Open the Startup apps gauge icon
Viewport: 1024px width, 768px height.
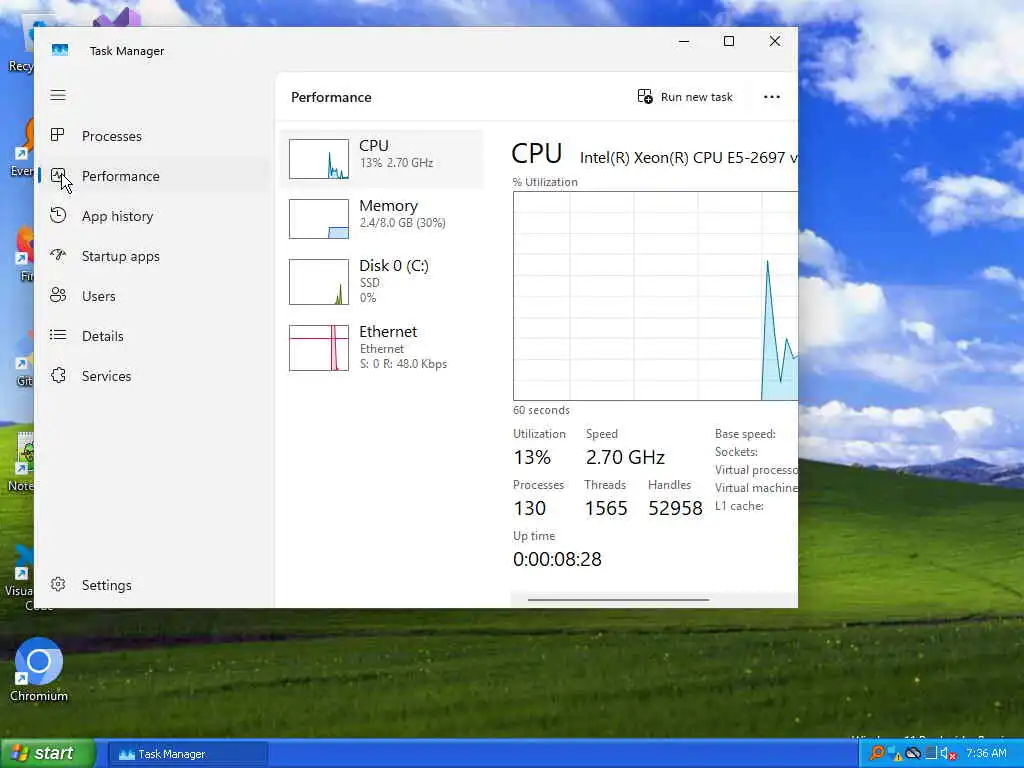(58, 255)
